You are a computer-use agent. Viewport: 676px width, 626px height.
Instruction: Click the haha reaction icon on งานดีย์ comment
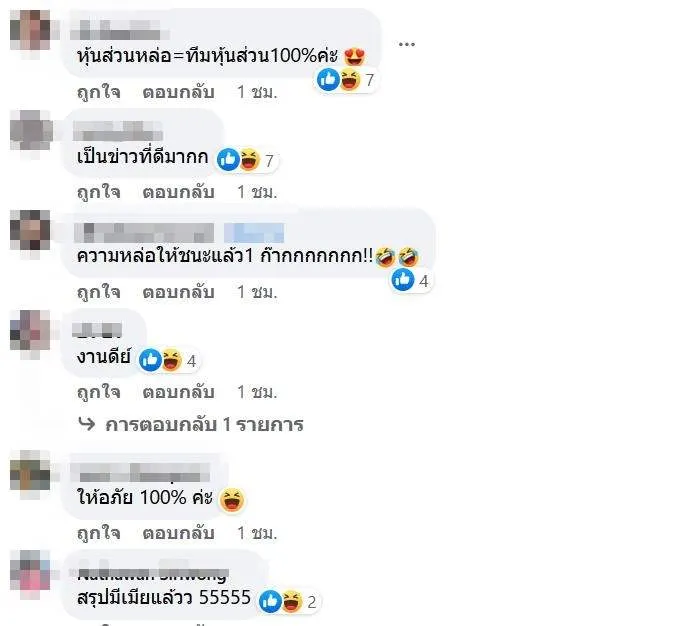tap(172, 360)
